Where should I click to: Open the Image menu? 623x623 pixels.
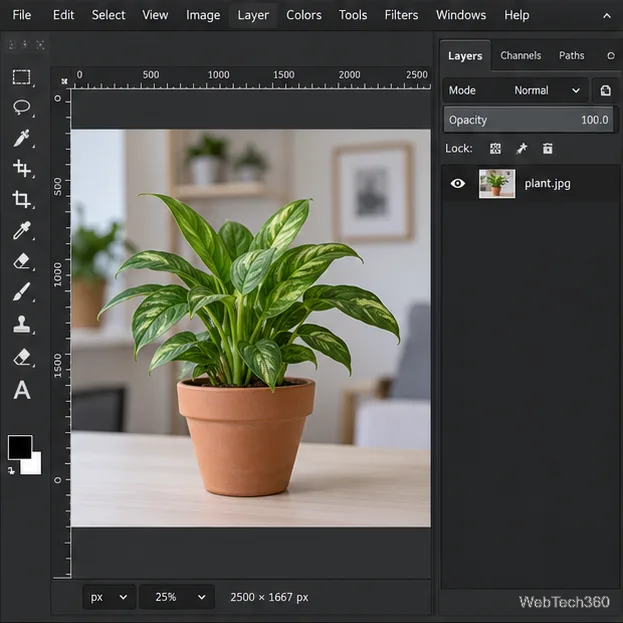coord(203,15)
